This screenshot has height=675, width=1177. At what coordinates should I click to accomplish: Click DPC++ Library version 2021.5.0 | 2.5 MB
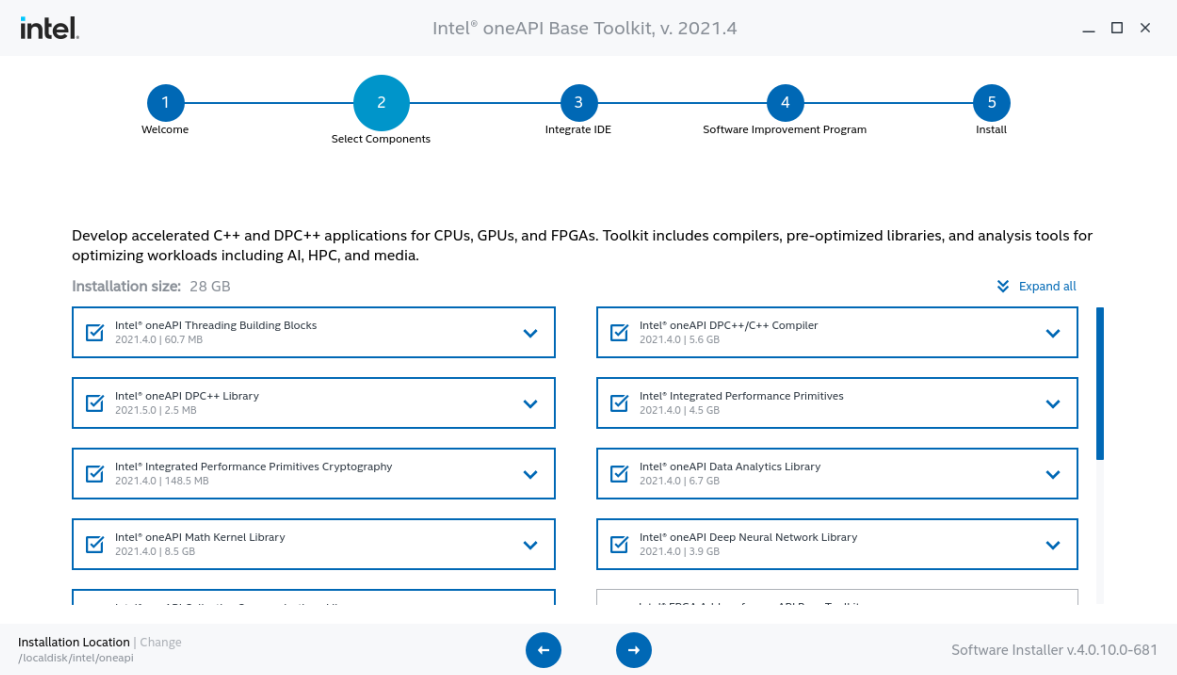point(155,410)
